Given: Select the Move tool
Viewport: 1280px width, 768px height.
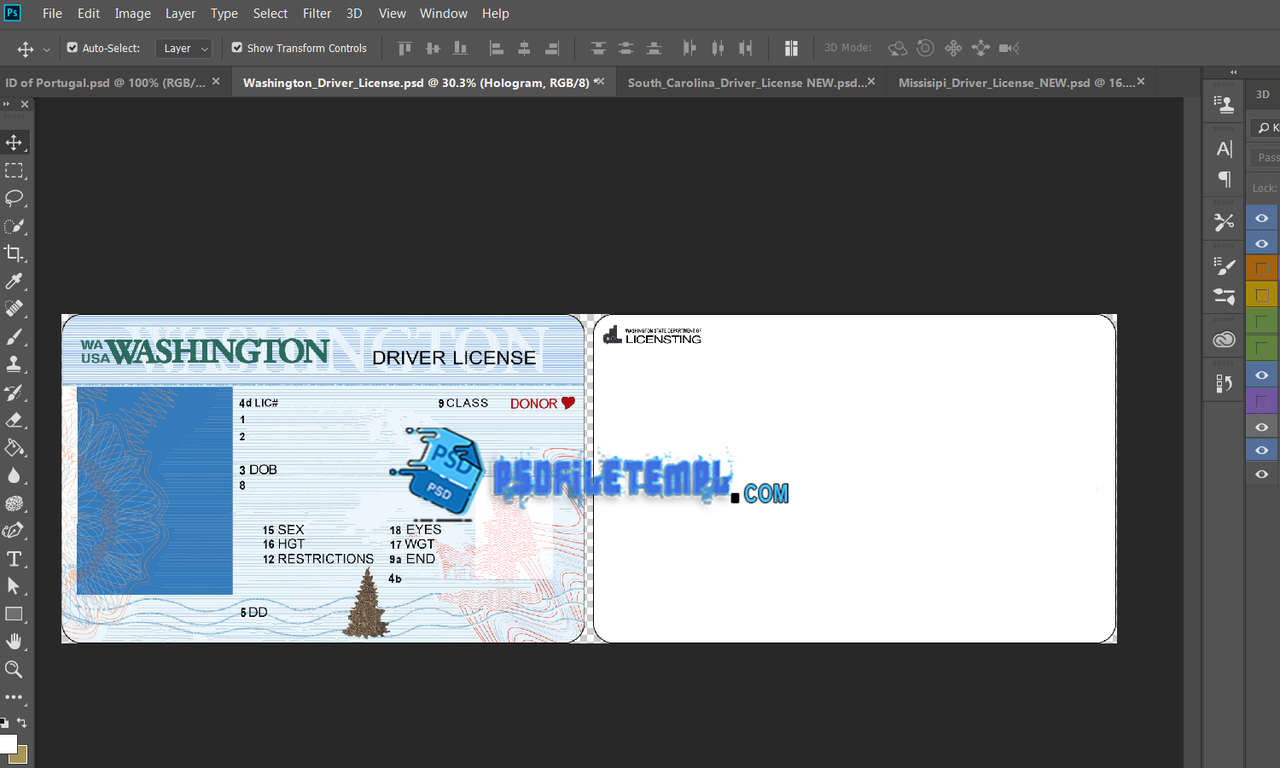Looking at the screenshot, I should (14, 143).
